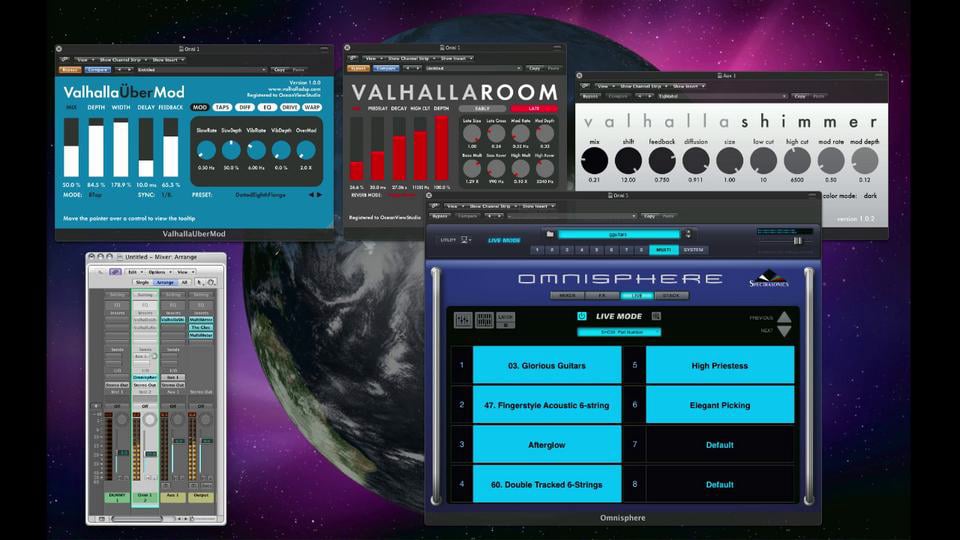The image size is (960, 540).
Task: Click the Late Size knob in ValhallaRoom
Action: pyautogui.click(x=472, y=133)
